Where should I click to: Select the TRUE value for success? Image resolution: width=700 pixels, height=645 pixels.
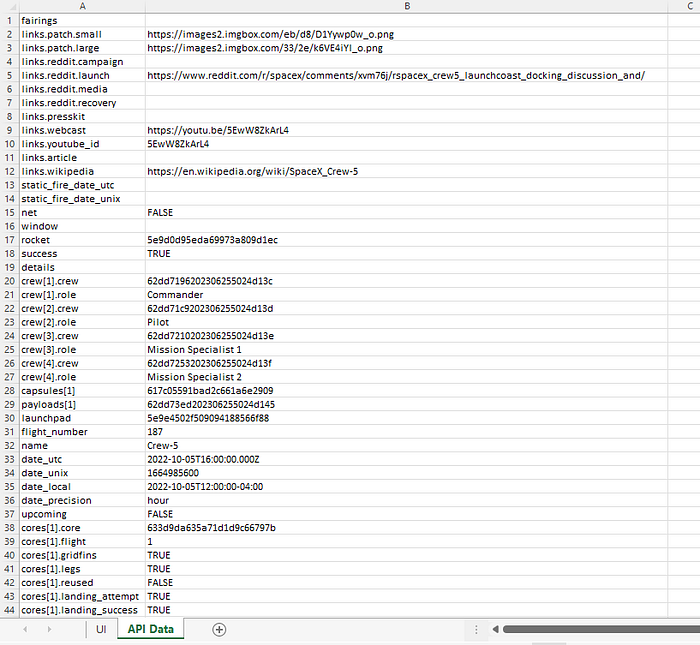pyautogui.click(x=407, y=254)
